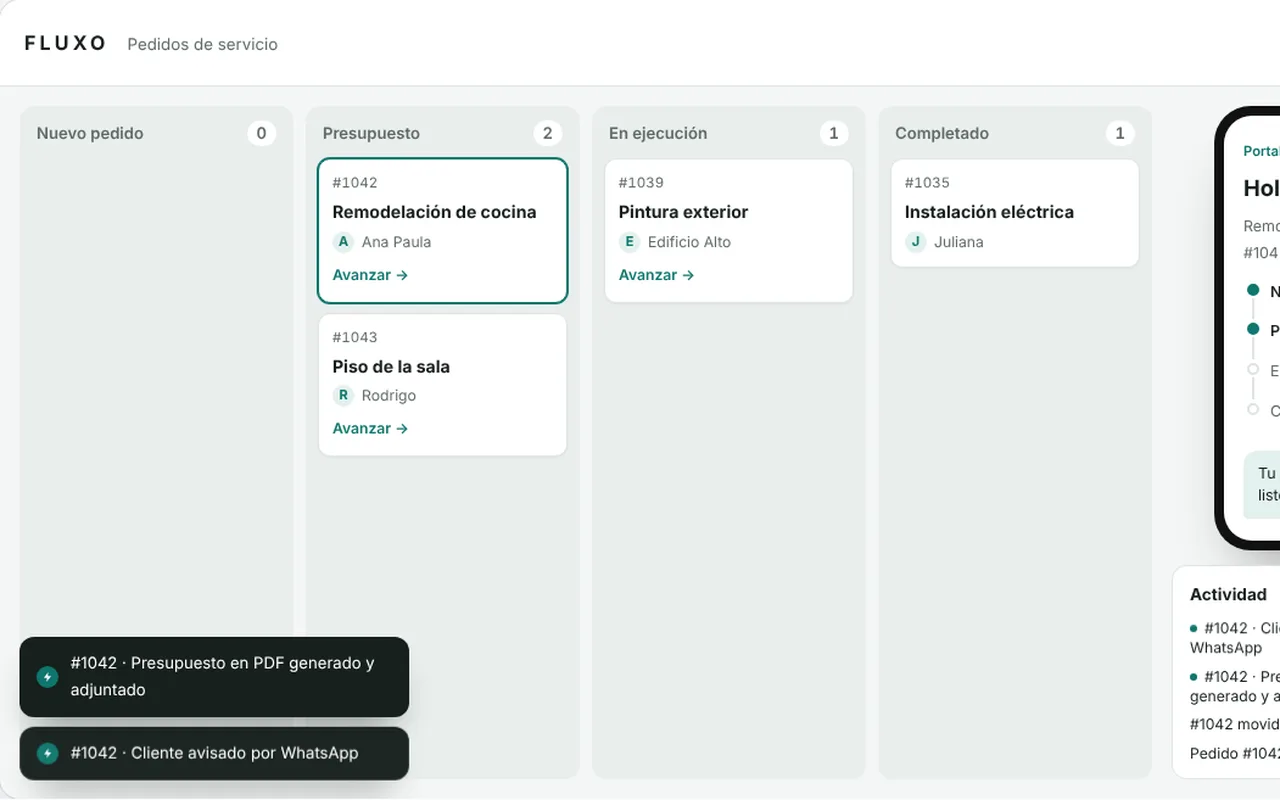Click the Pedidos de servicio header text
The height and width of the screenshot is (800, 1280).
click(x=203, y=44)
